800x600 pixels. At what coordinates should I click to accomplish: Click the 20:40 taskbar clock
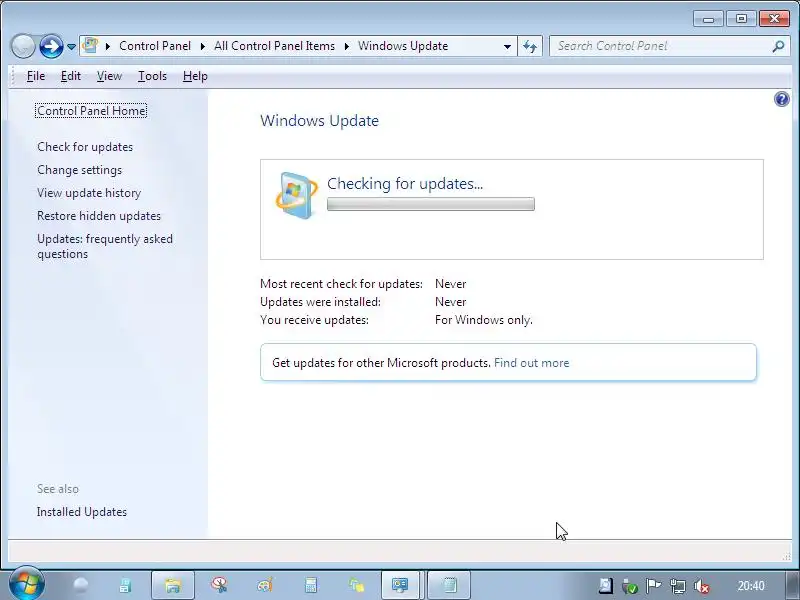tap(751, 586)
